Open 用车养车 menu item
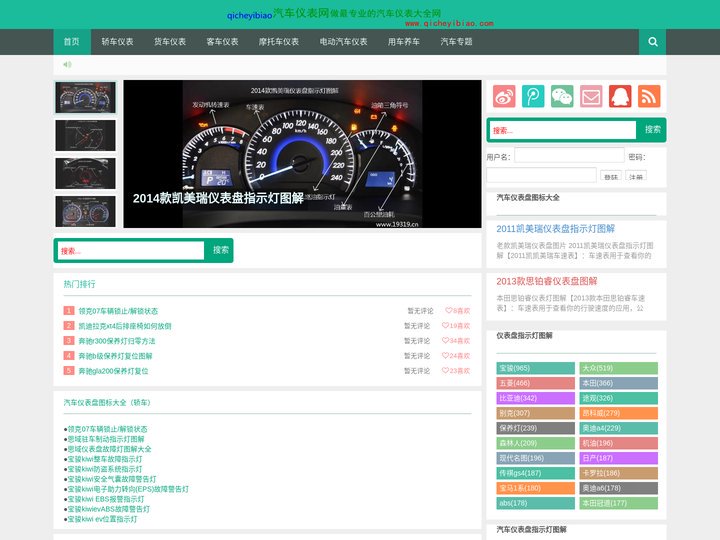 pos(404,42)
